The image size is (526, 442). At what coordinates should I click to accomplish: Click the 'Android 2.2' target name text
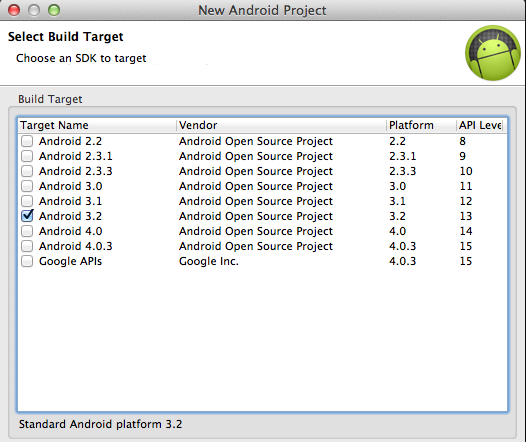tap(70, 141)
